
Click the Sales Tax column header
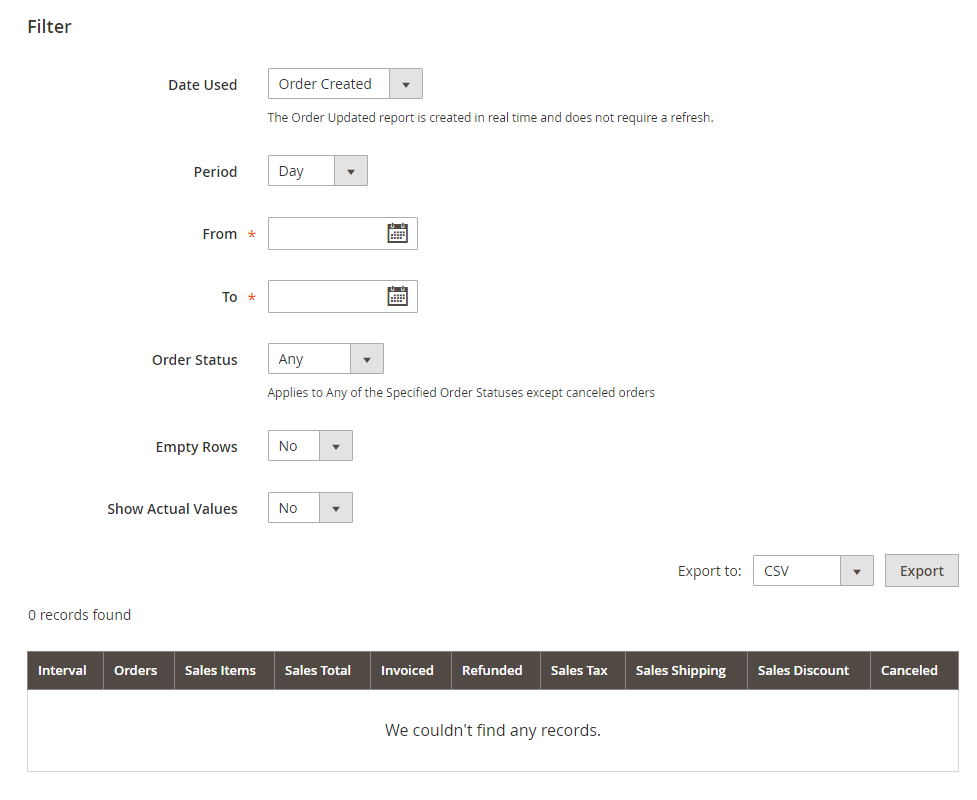point(579,671)
